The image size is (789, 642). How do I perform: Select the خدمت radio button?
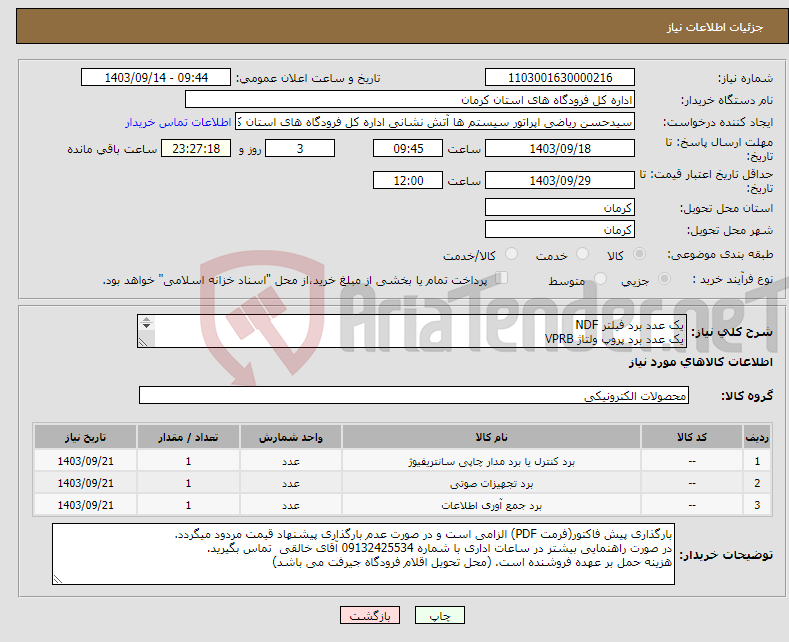(x=582, y=254)
